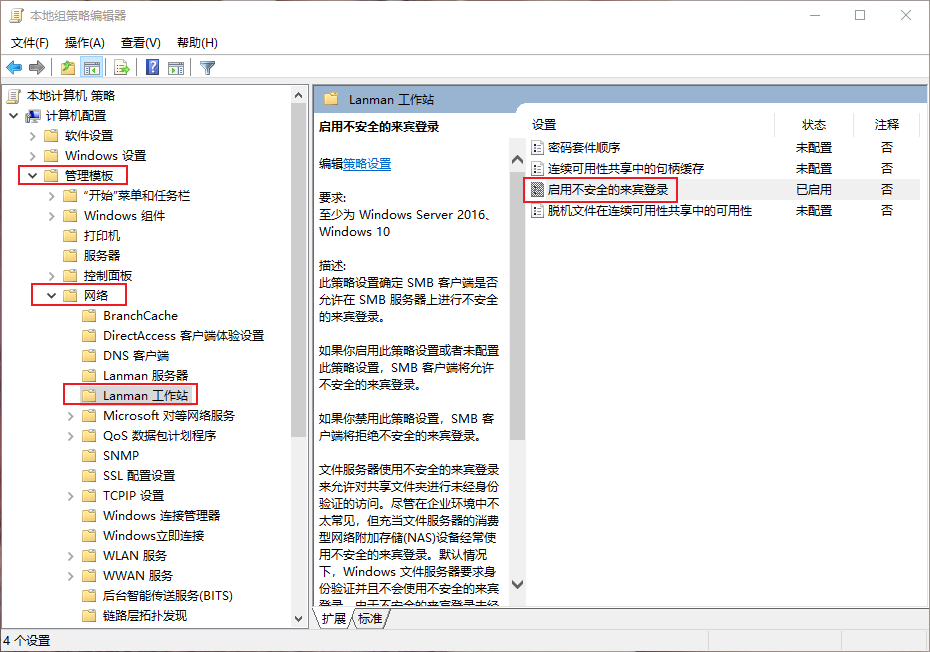Click the policy icon beside 密码套件顺序

coord(537,147)
